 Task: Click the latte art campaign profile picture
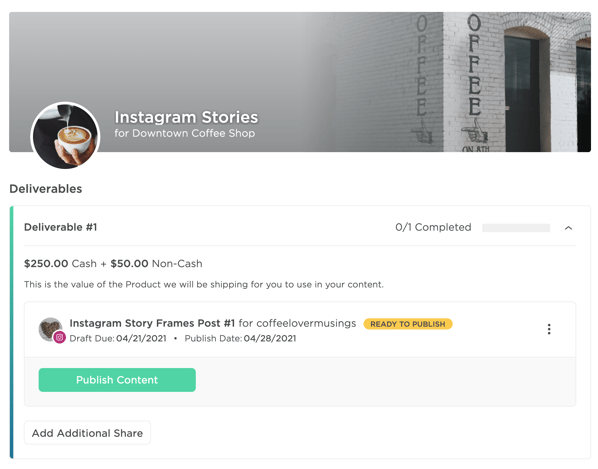(65, 136)
